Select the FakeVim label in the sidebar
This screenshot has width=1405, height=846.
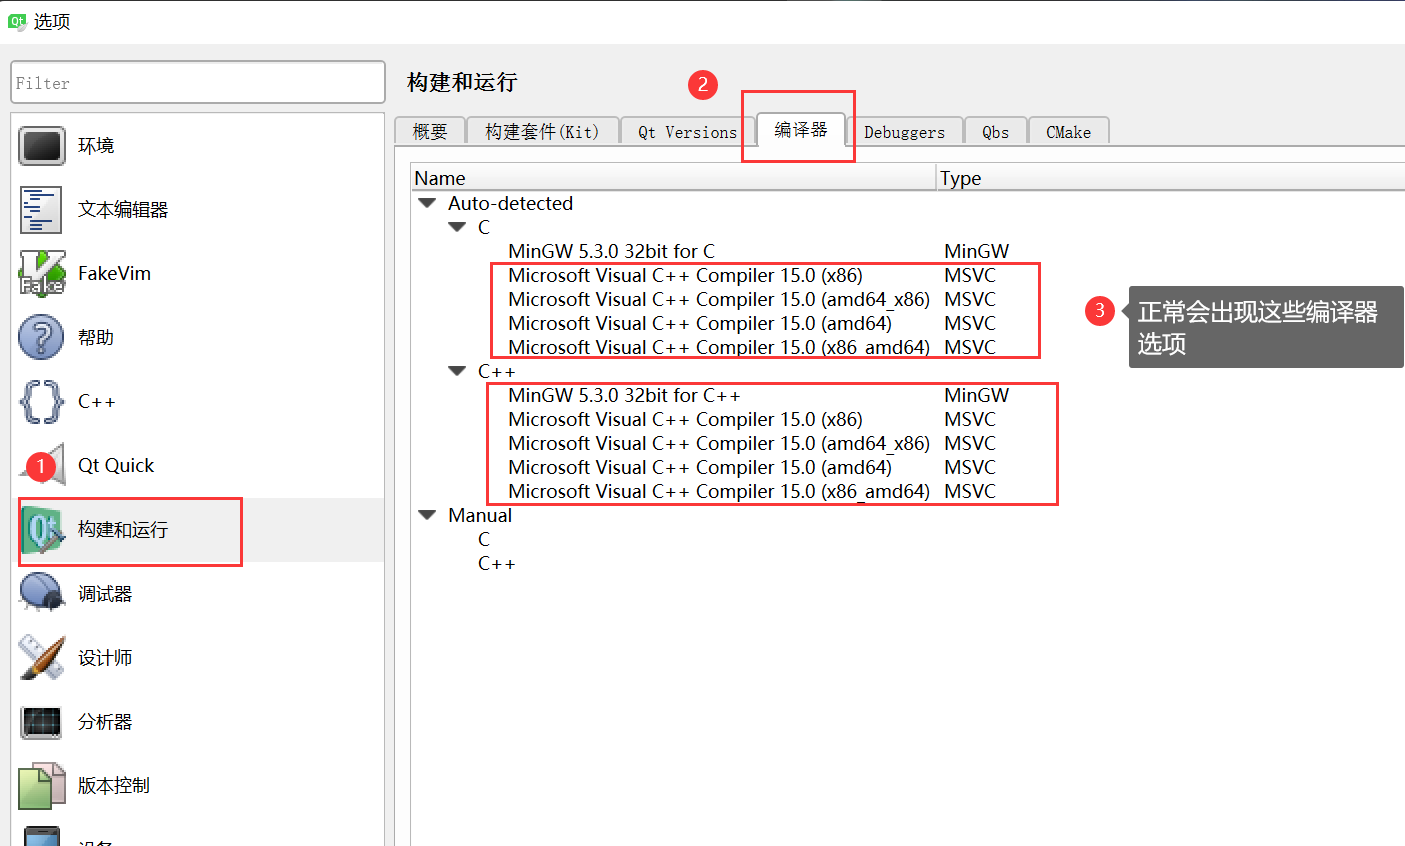coord(114,273)
